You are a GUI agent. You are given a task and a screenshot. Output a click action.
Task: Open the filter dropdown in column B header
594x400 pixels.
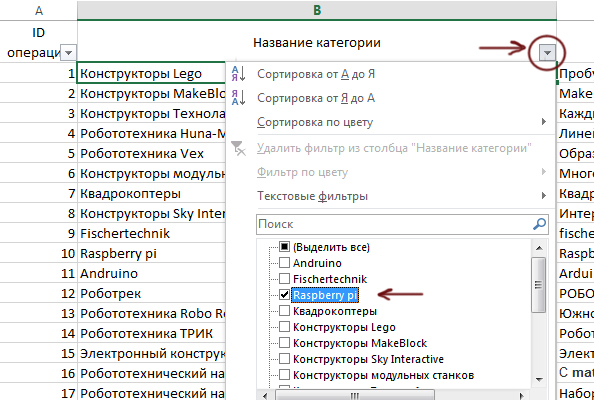(x=547, y=53)
